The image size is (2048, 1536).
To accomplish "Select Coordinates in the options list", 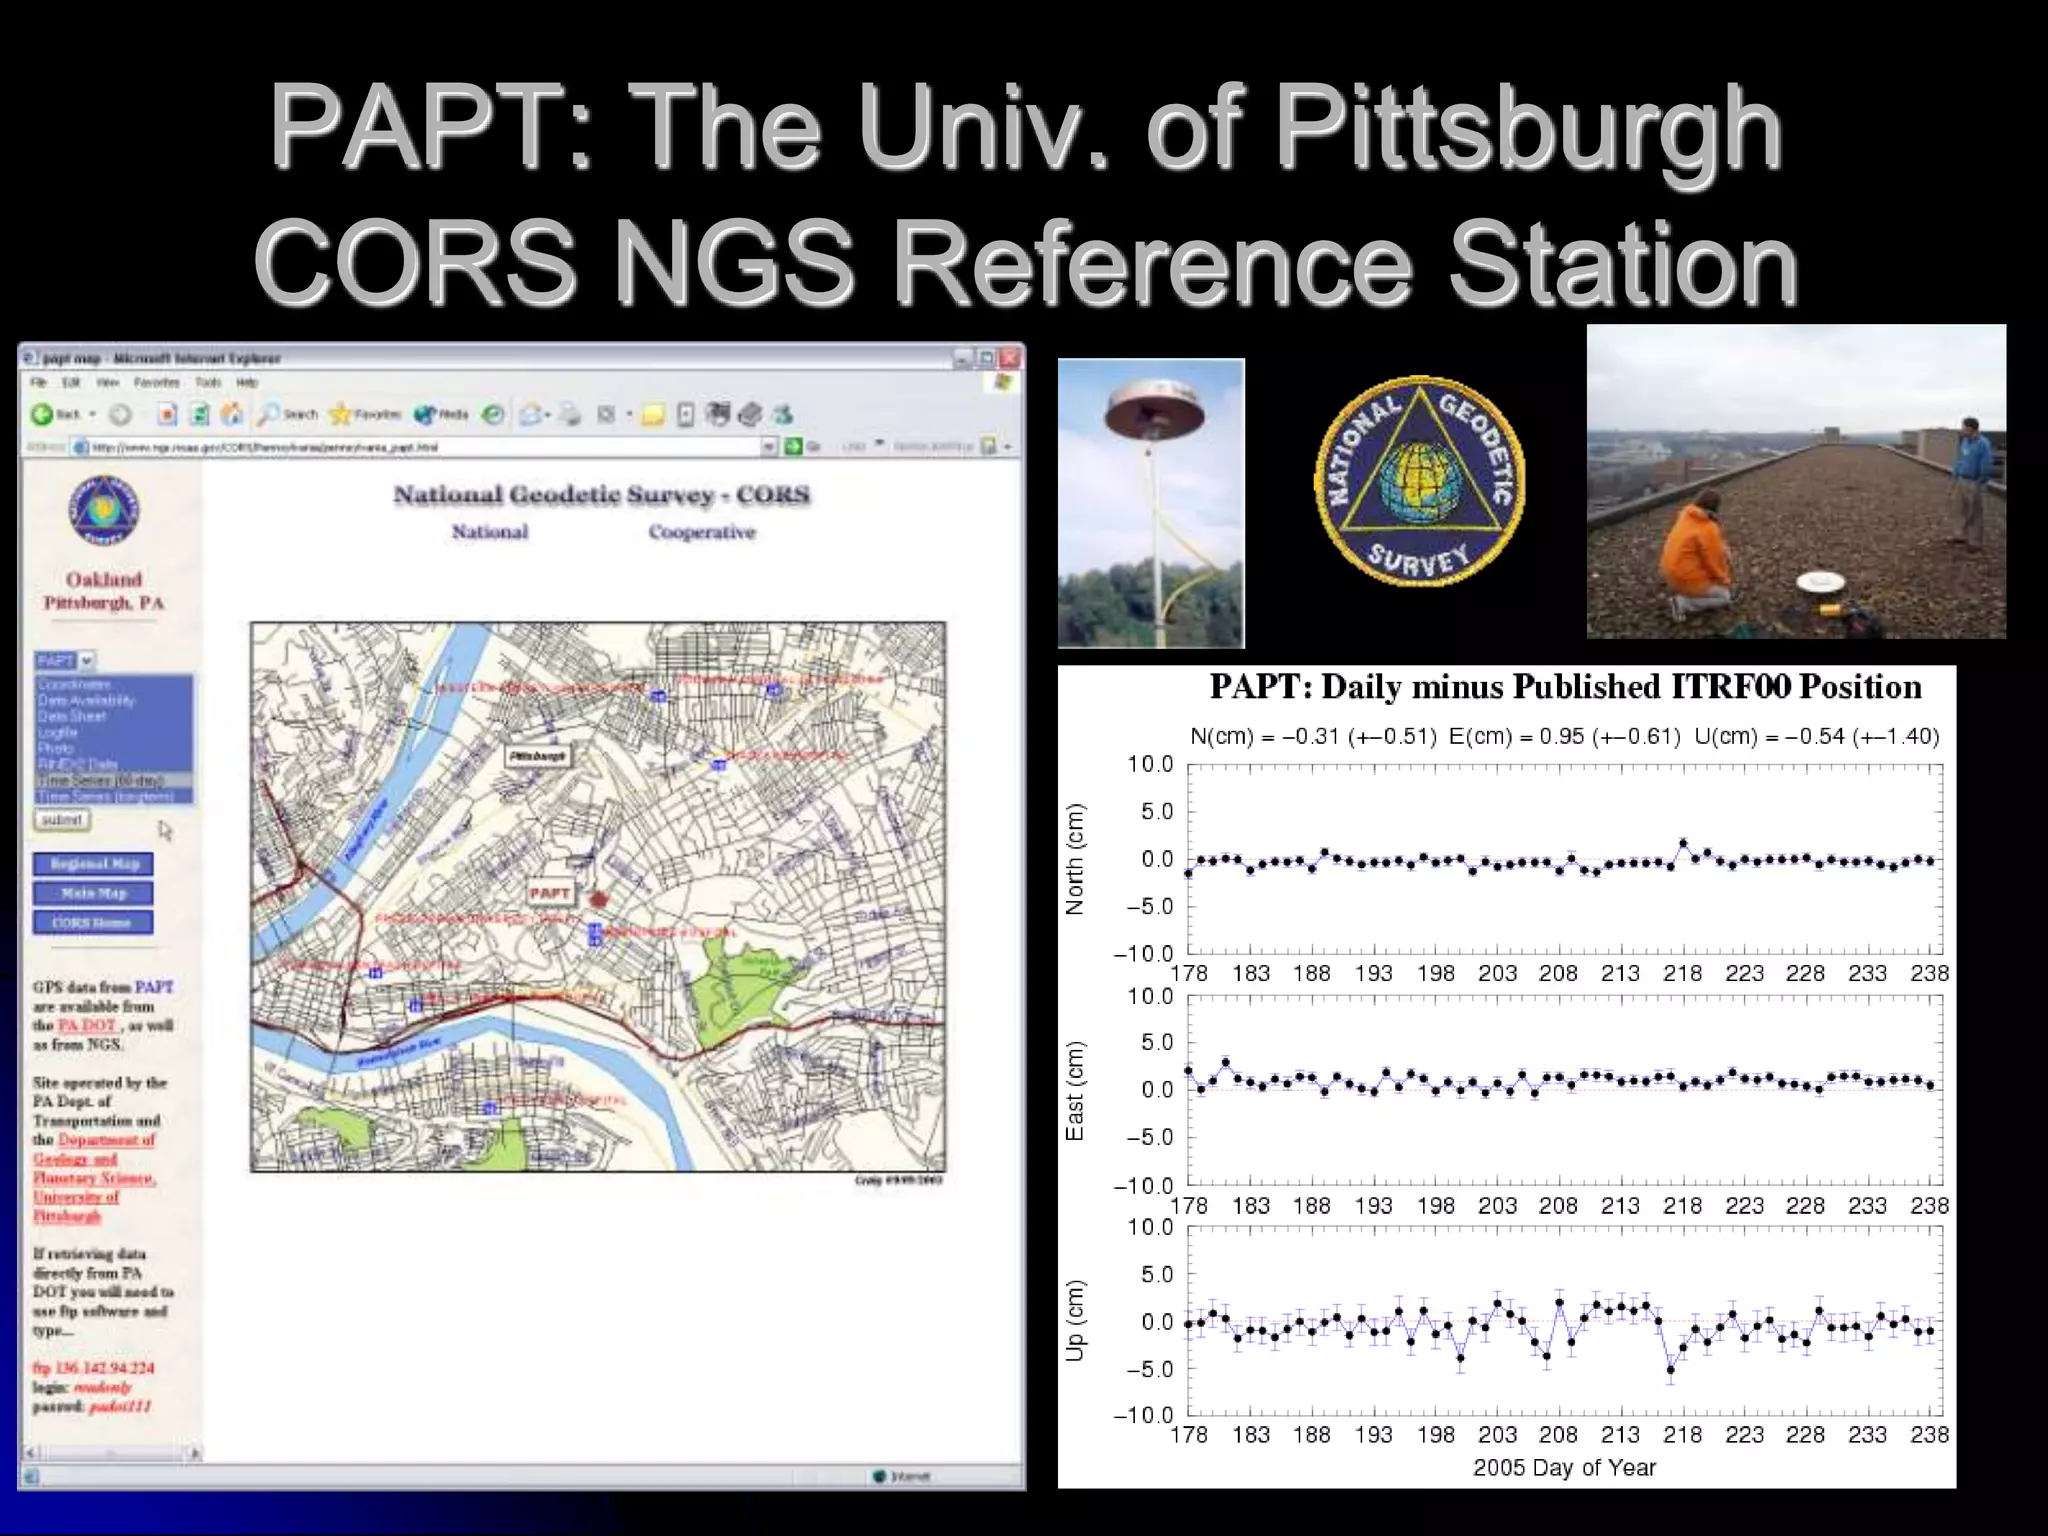I will point(114,684).
